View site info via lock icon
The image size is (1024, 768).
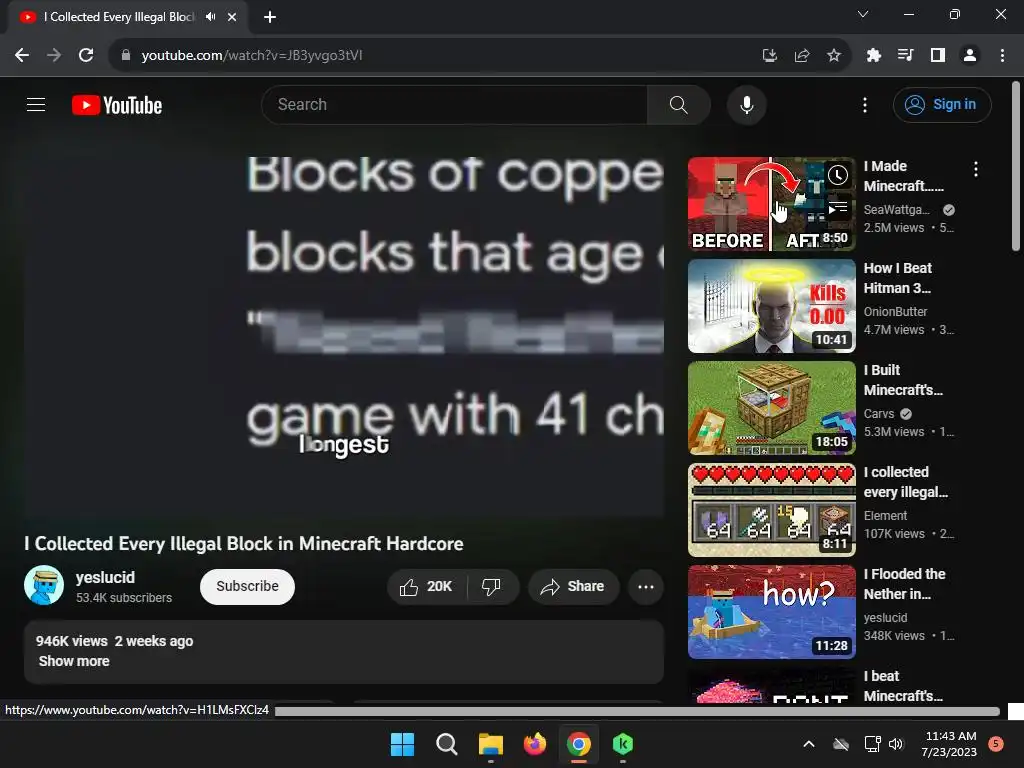(125, 56)
